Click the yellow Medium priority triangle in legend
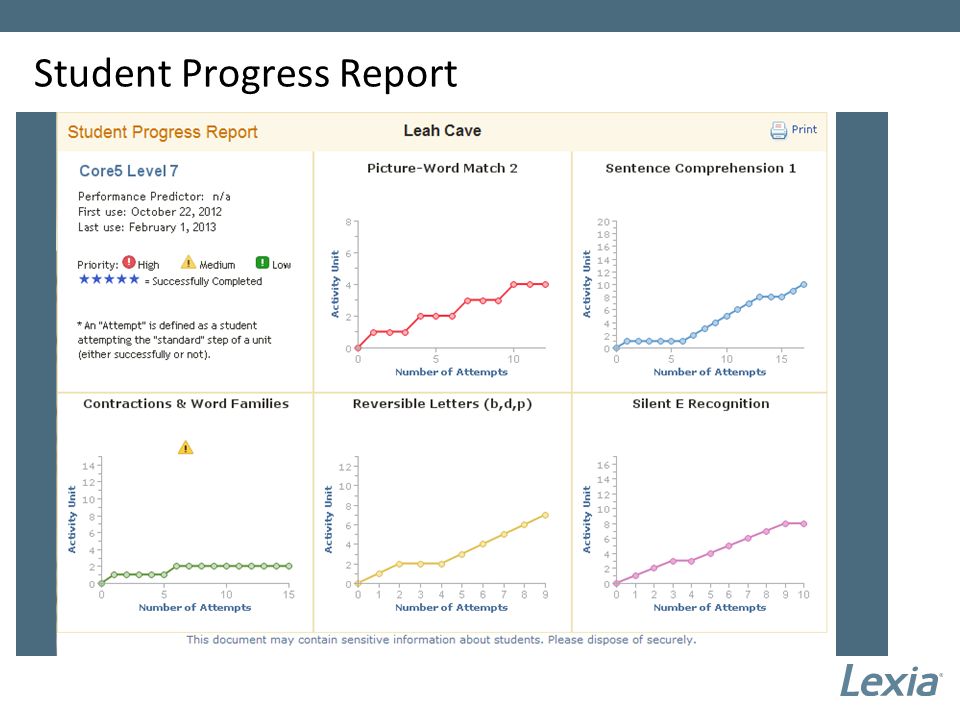960x720 pixels. coord(188,263)
